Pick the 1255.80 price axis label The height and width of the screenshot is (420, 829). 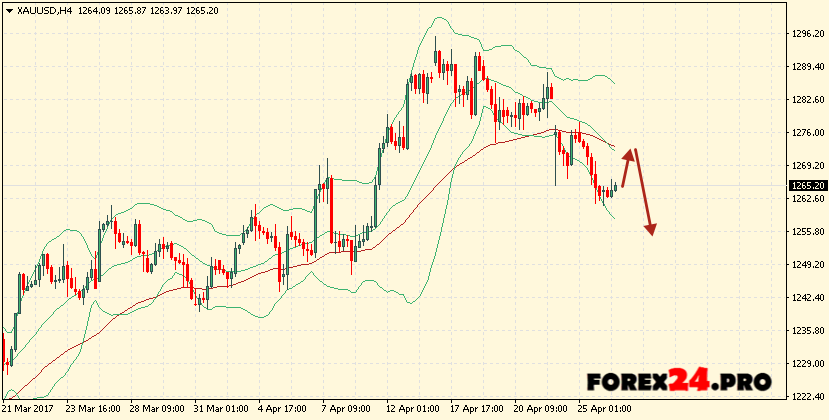coord(805,232)
